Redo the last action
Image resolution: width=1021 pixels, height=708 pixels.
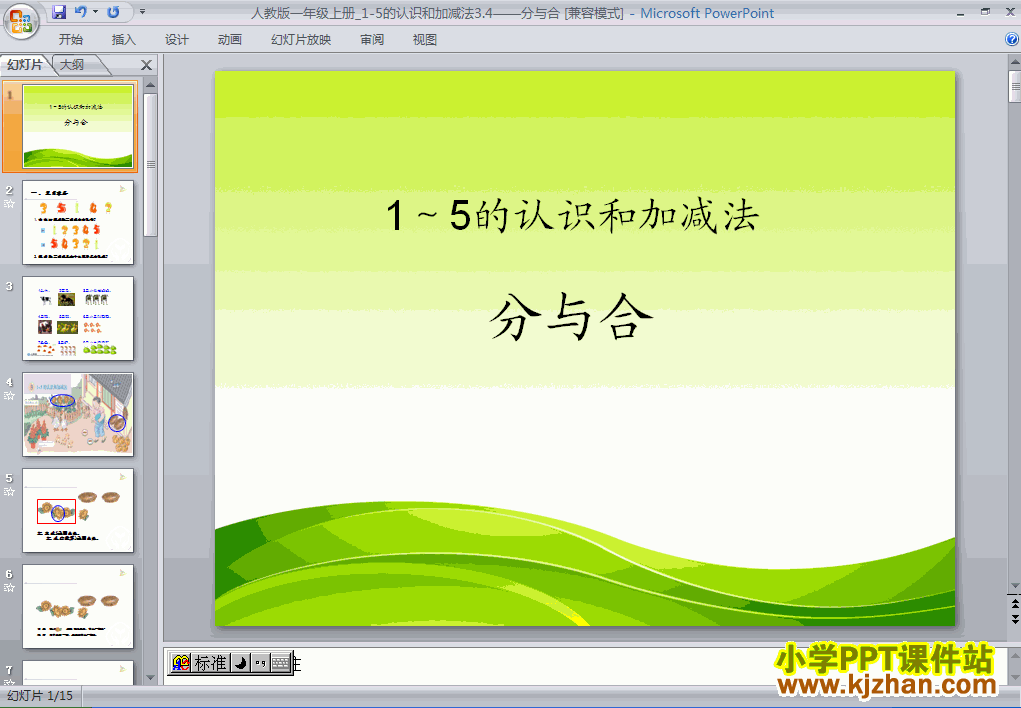tap(113, 12)
